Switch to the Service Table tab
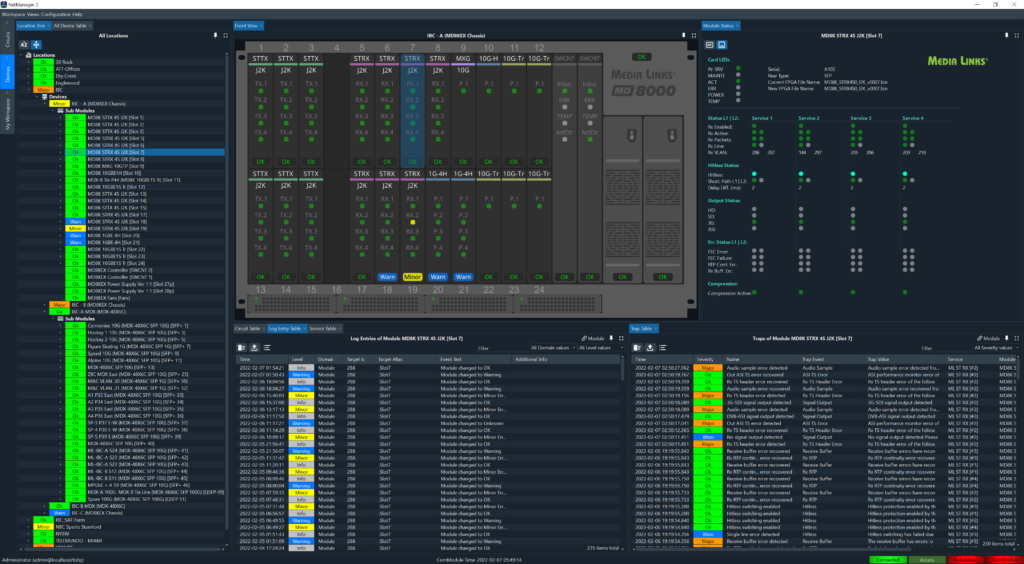The width and height of the screenshot is (1024, 564). (322, 328)
